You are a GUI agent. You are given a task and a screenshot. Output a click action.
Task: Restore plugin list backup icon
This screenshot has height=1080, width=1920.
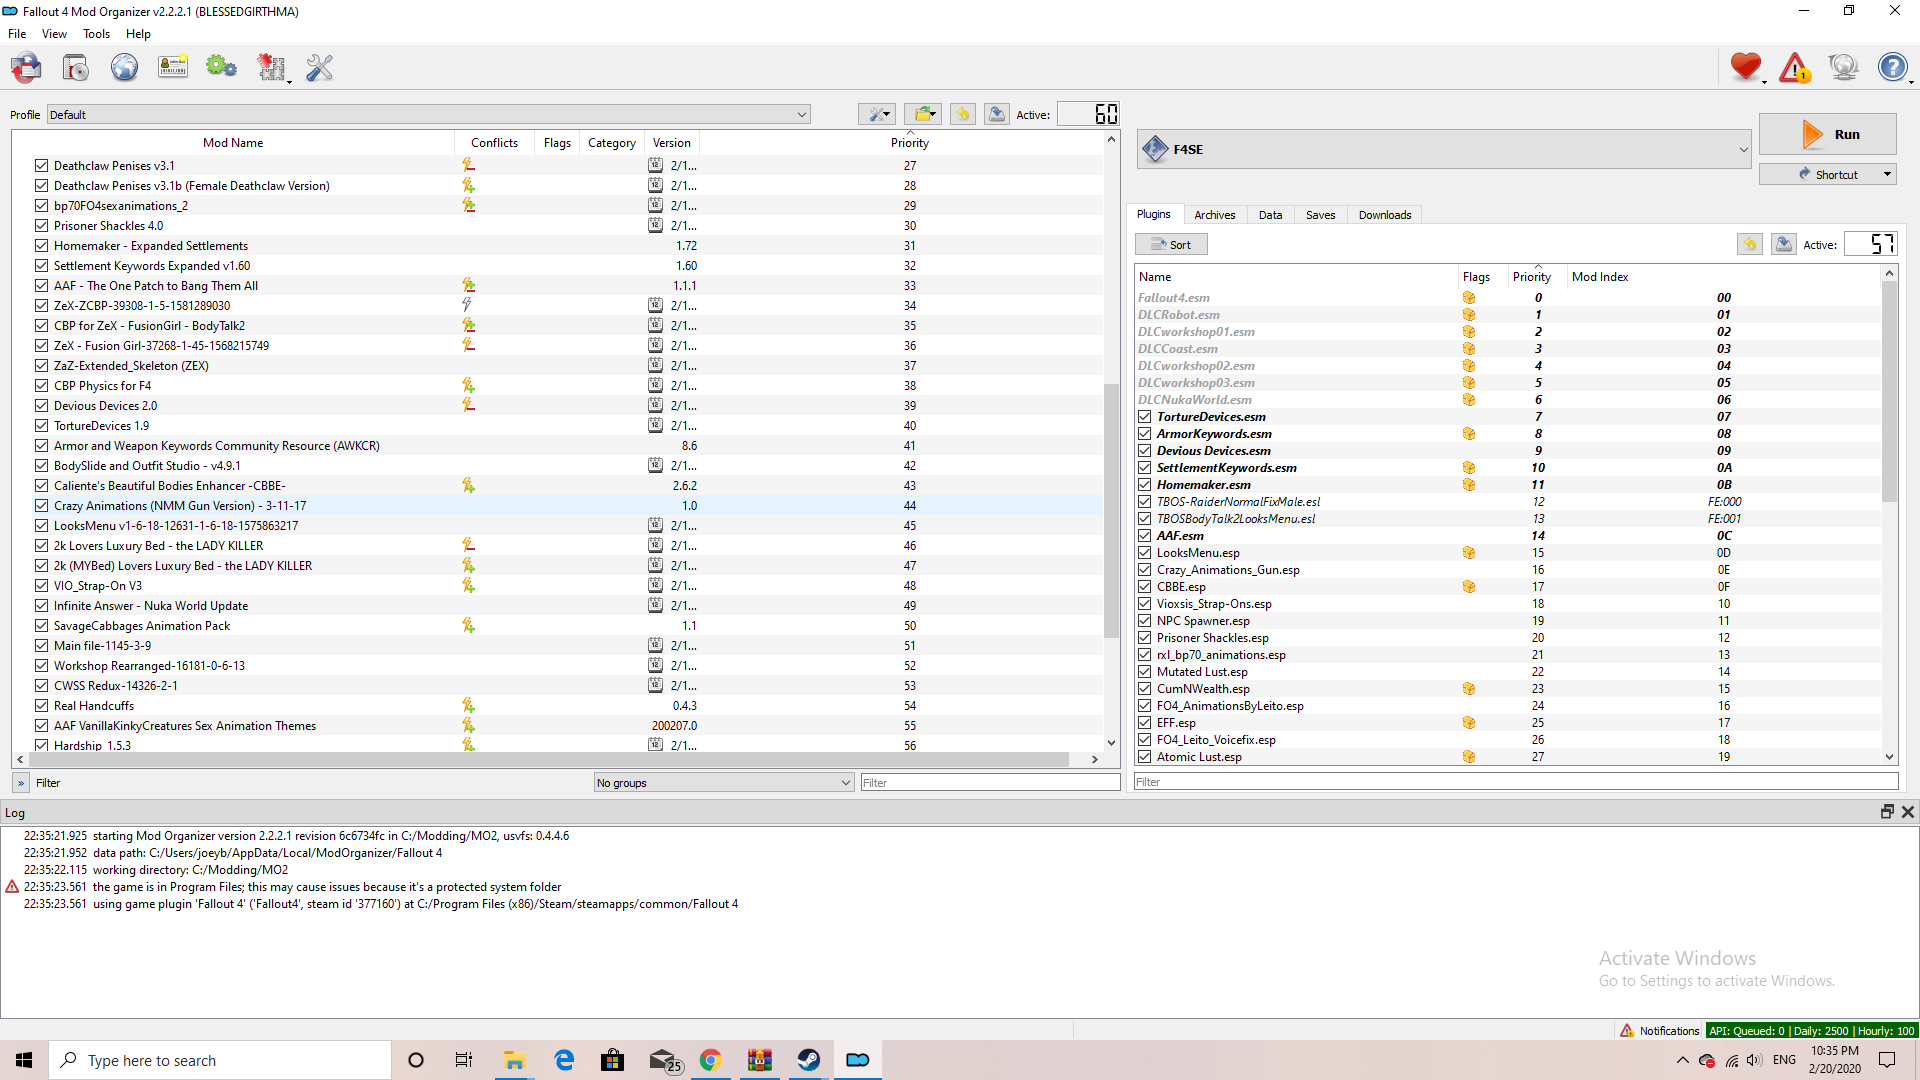point(1750,244)
